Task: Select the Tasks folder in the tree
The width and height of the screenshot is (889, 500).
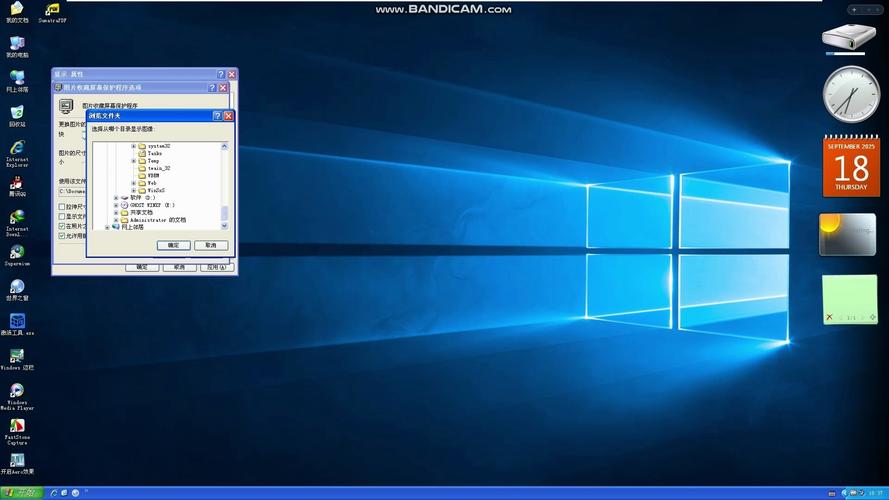Action: pos(155,154)
